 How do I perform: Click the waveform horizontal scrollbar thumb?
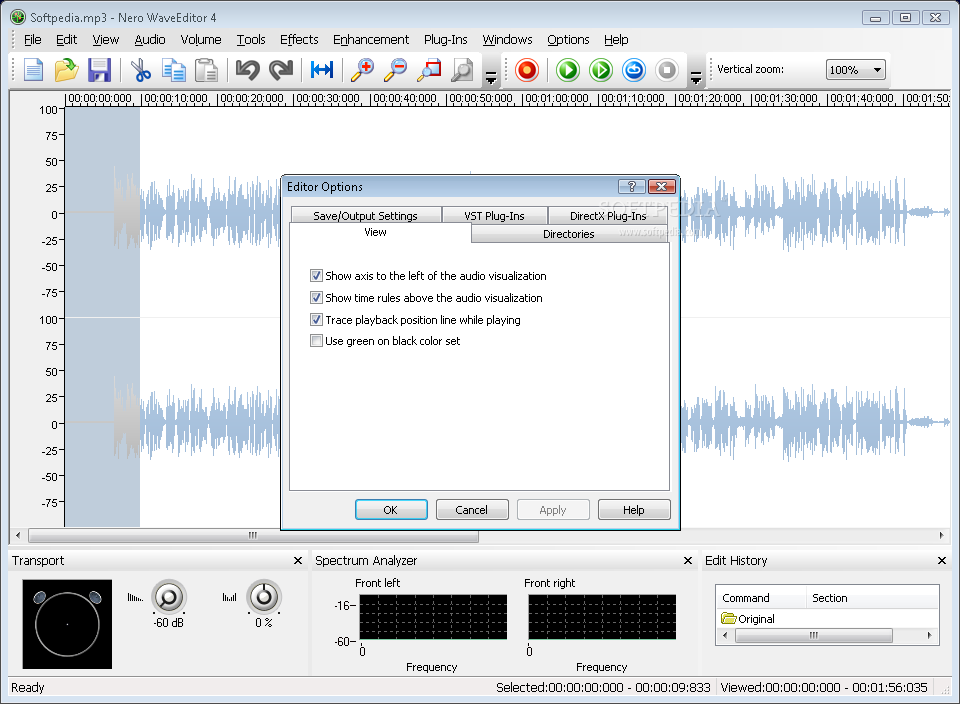coord(253,536)
